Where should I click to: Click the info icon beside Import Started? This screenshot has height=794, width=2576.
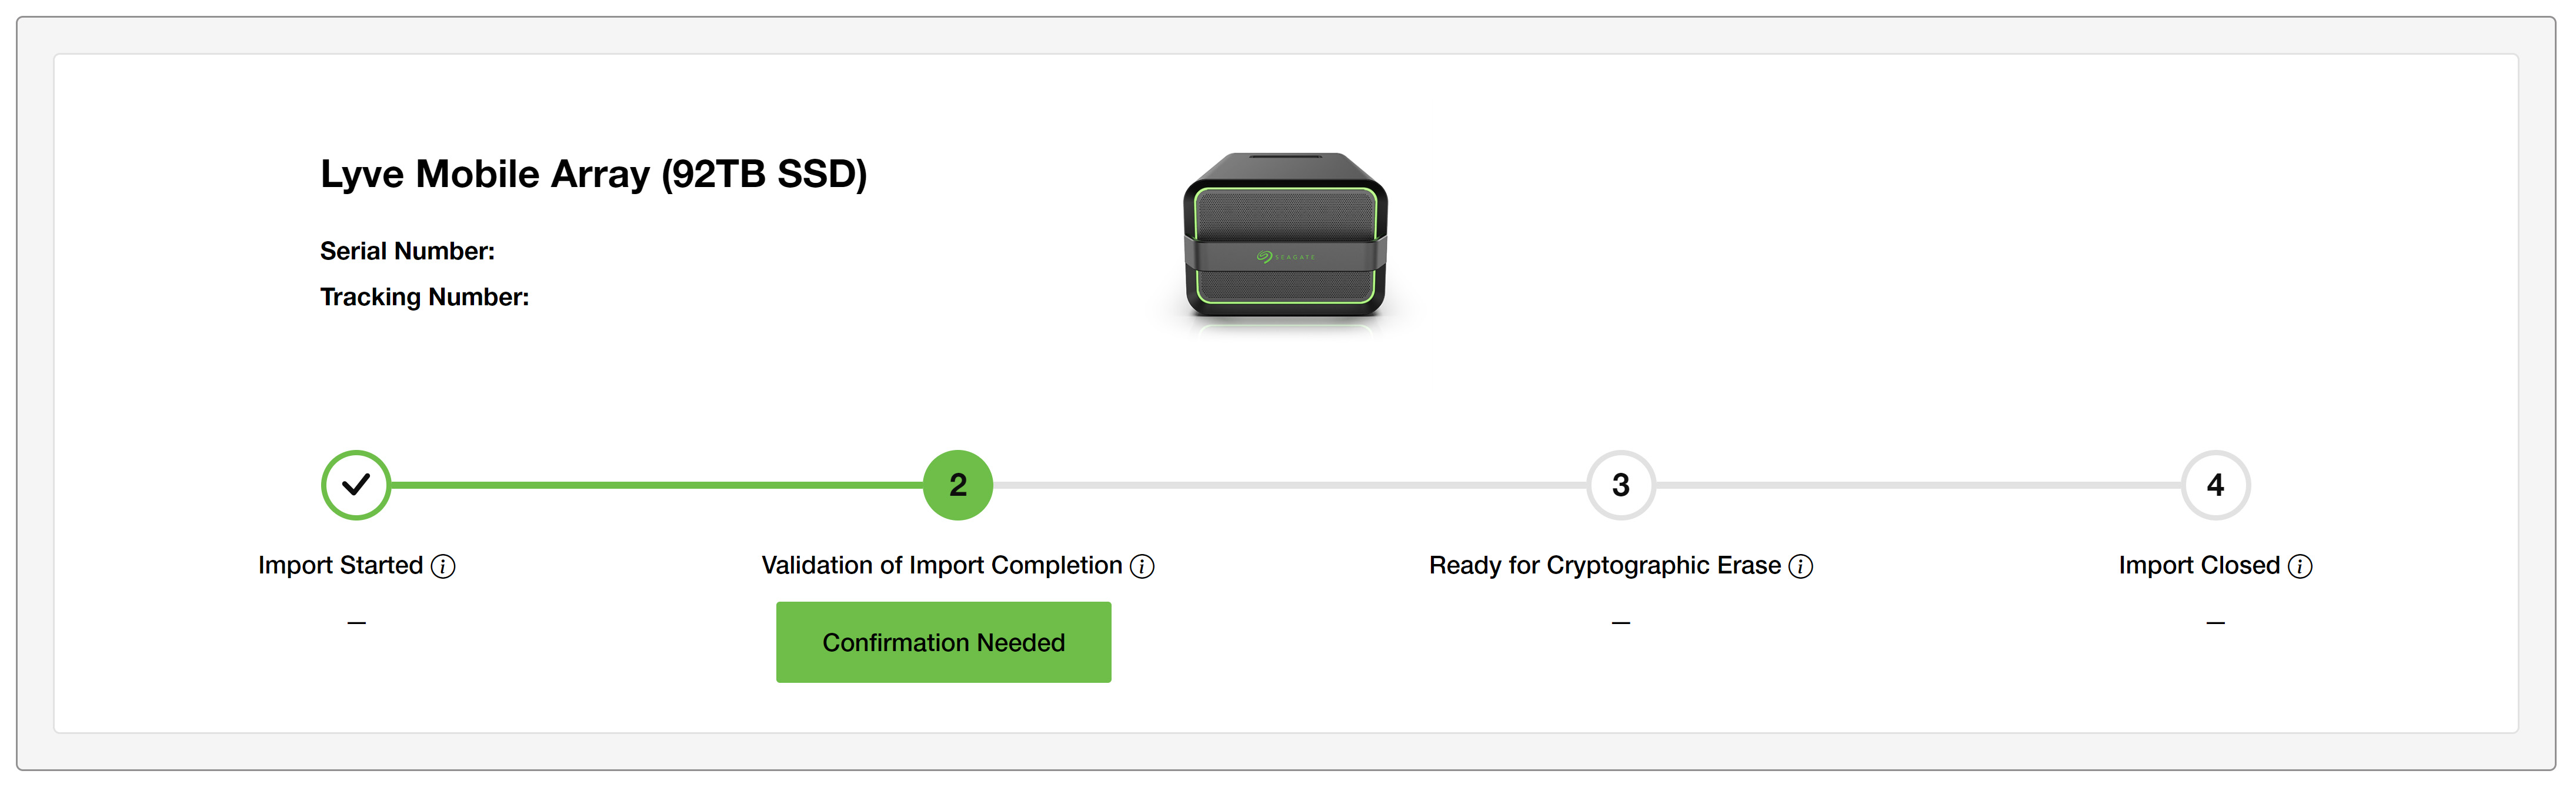tap(443, 567)
